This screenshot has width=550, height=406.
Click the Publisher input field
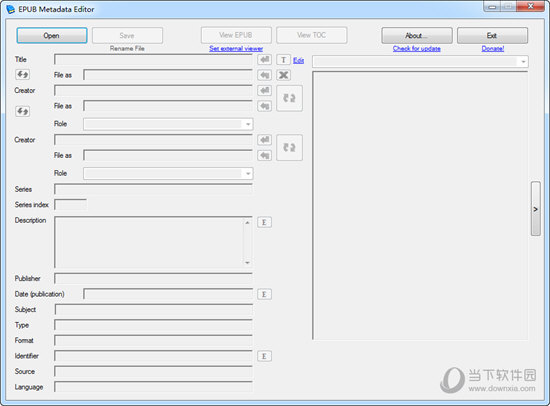153,279
